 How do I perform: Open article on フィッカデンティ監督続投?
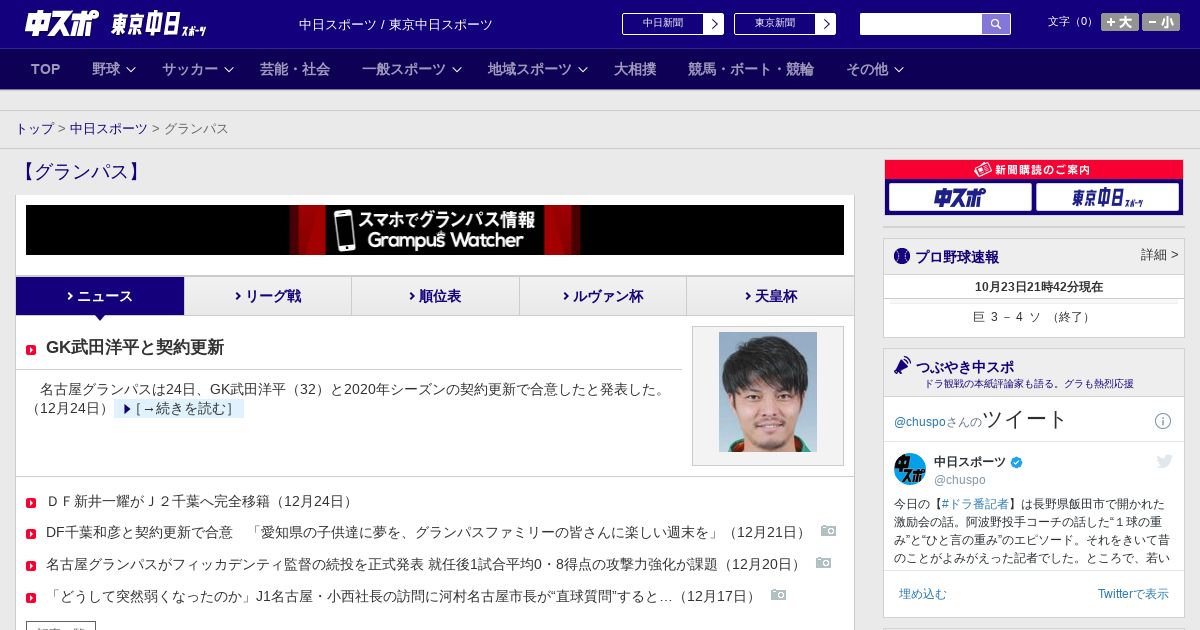(x=424, y=564)
